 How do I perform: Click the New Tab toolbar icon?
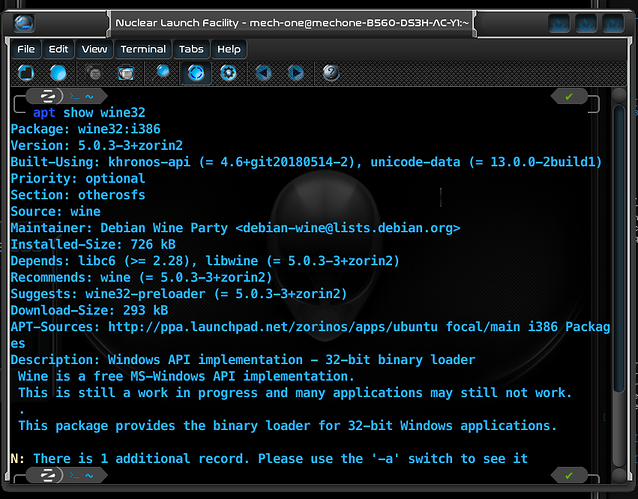click(26, 73)
